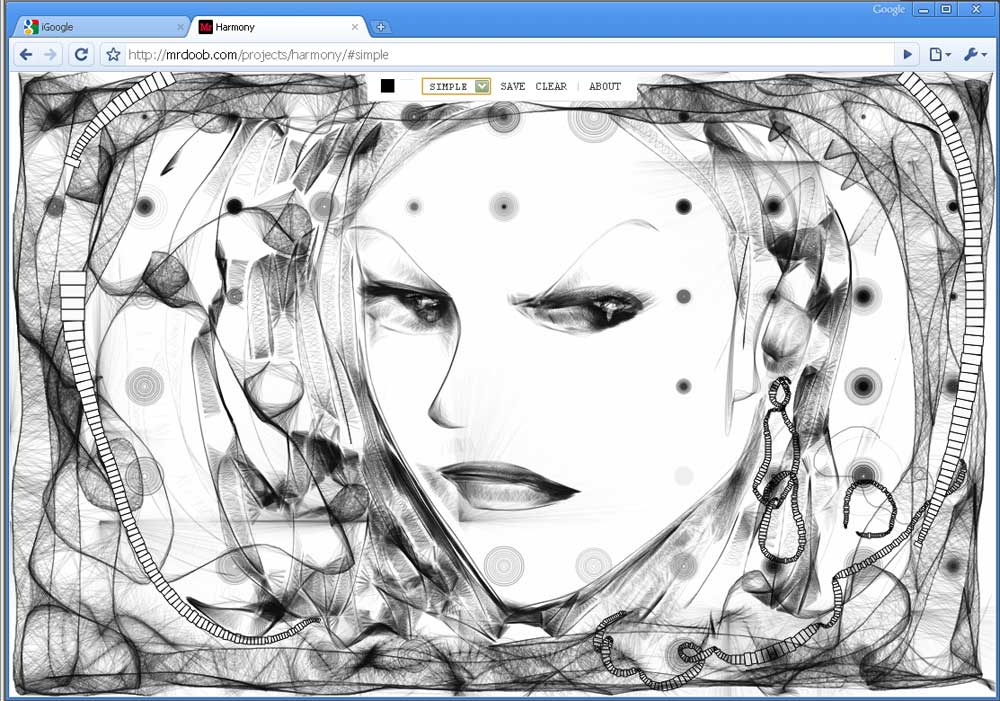Open the ABOUT link
Viewport: 1000px width, 701px height.
[605, 87]
